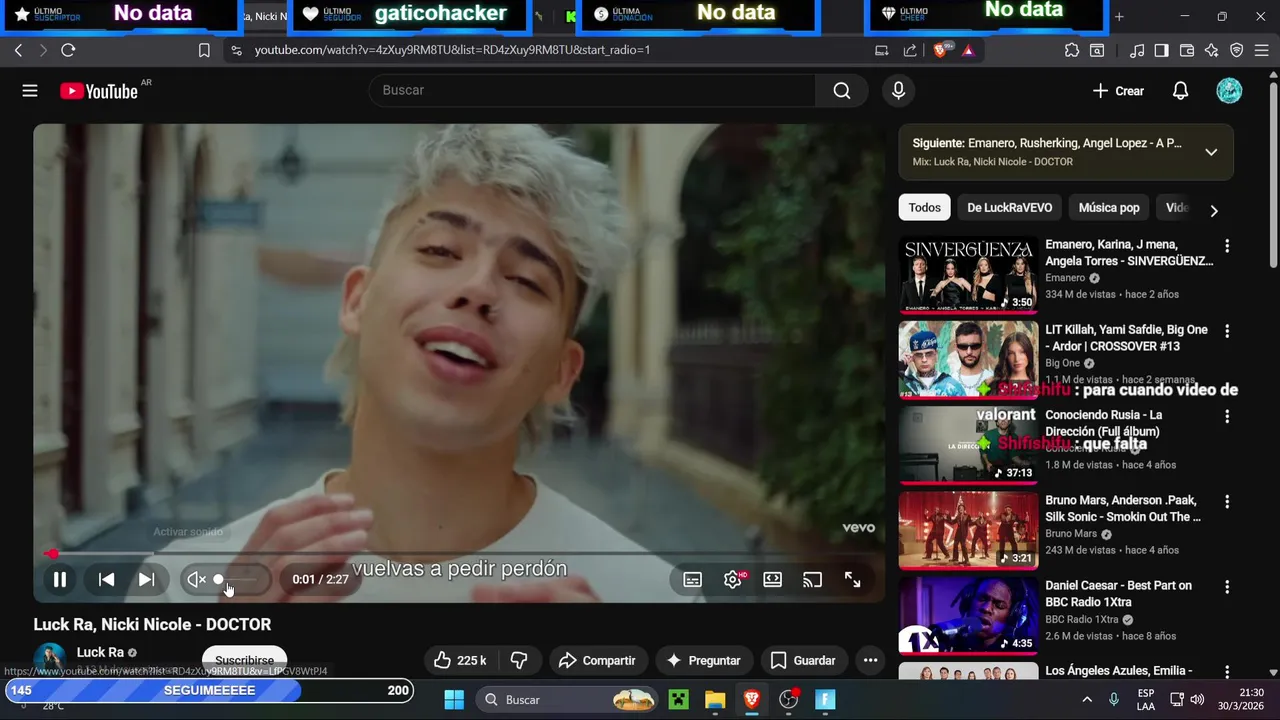Open more actions three-dot menu
Viewport: 1280px width, 720px height.
click(x=870, y=660)
